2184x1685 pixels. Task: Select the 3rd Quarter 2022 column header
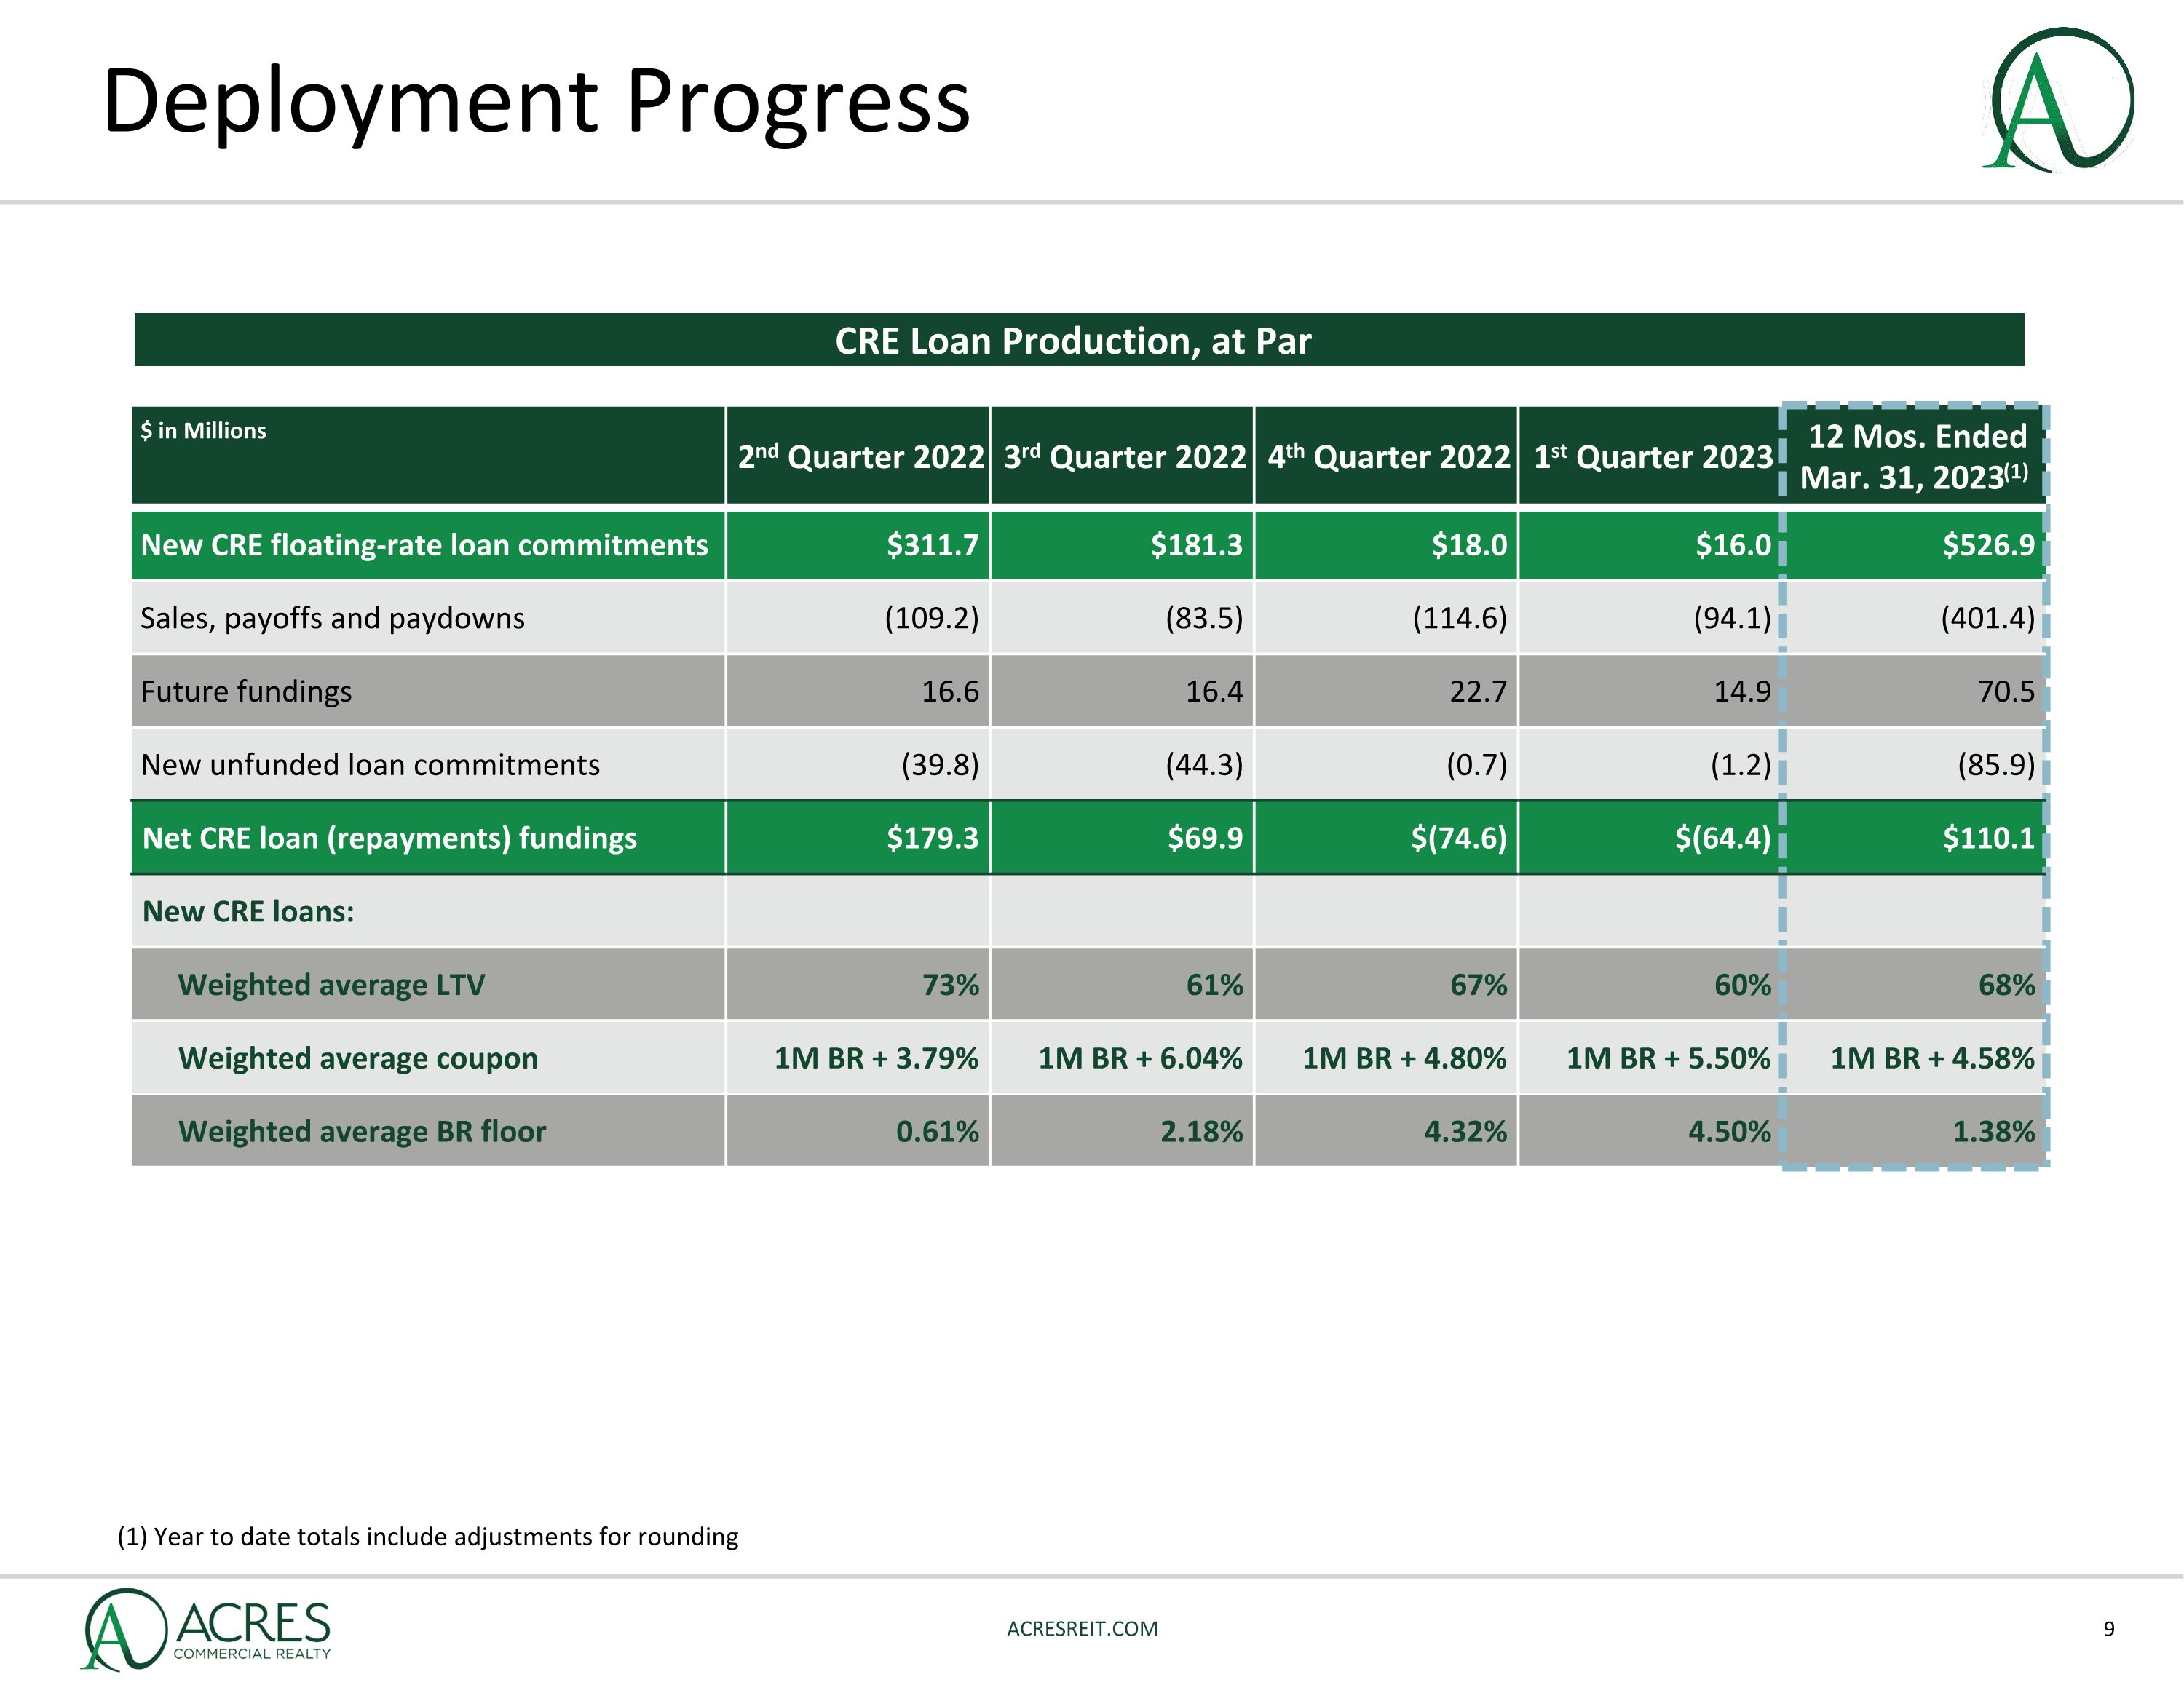click(1124, 457)
